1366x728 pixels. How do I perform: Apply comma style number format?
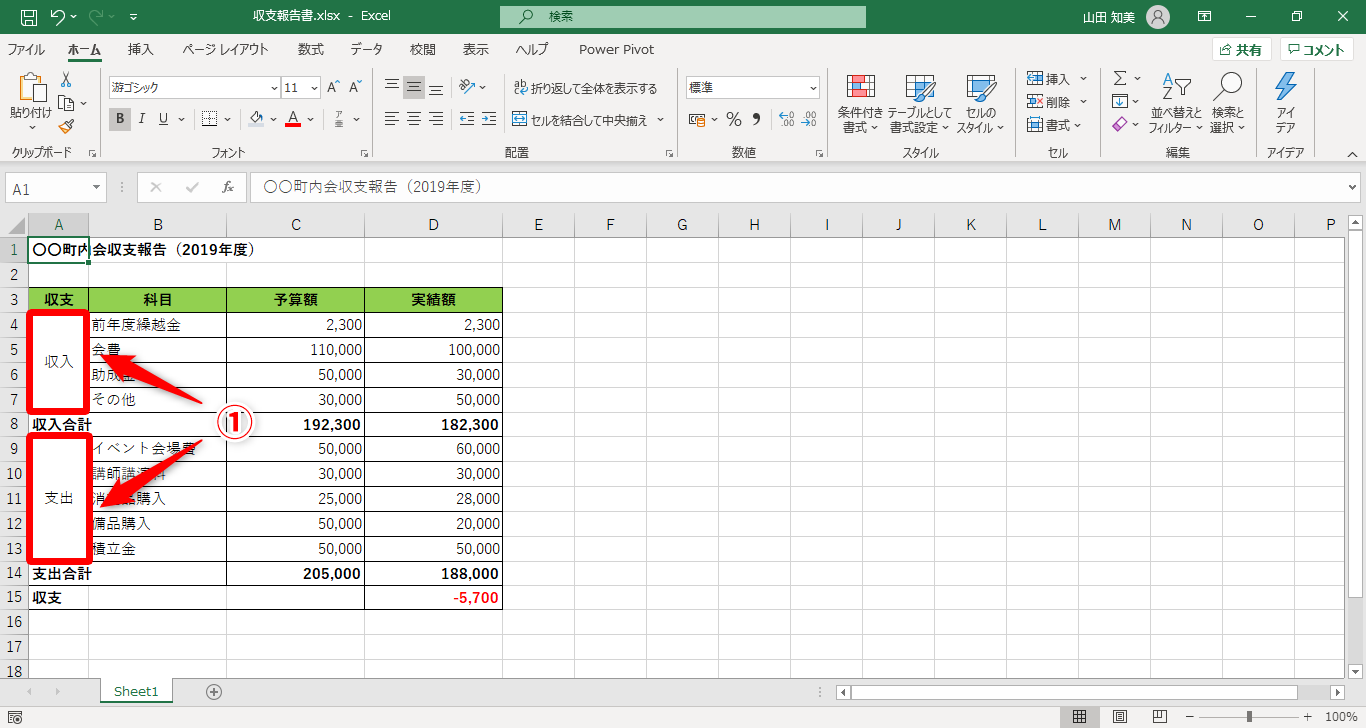pyautogui.click(x=757, y=120)
